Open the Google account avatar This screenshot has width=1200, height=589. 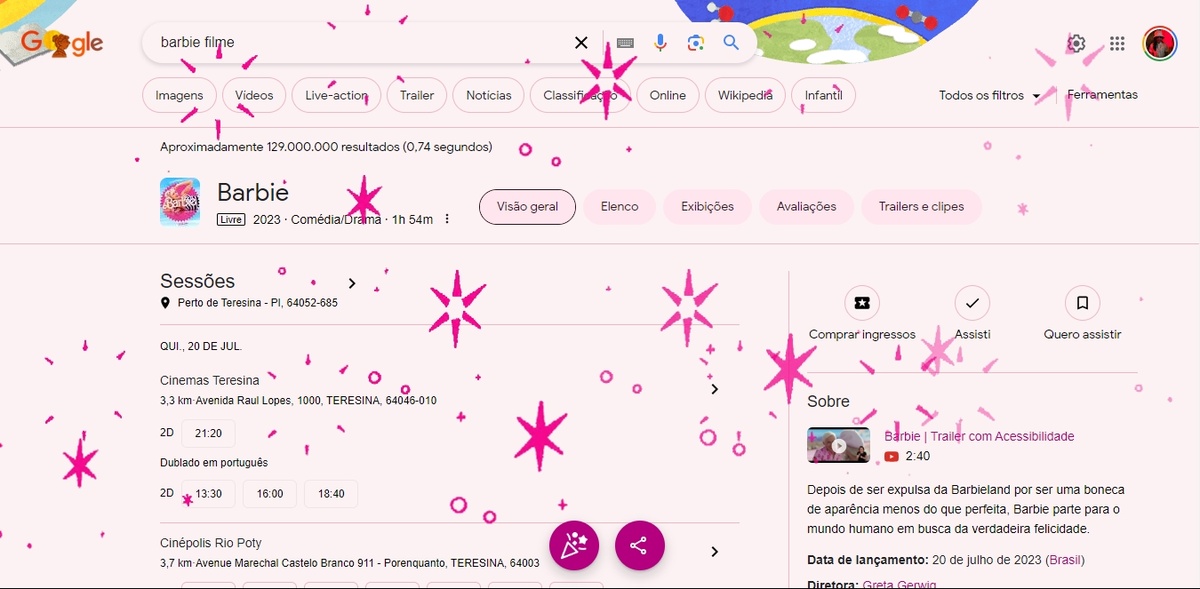tap(1160, 43)
